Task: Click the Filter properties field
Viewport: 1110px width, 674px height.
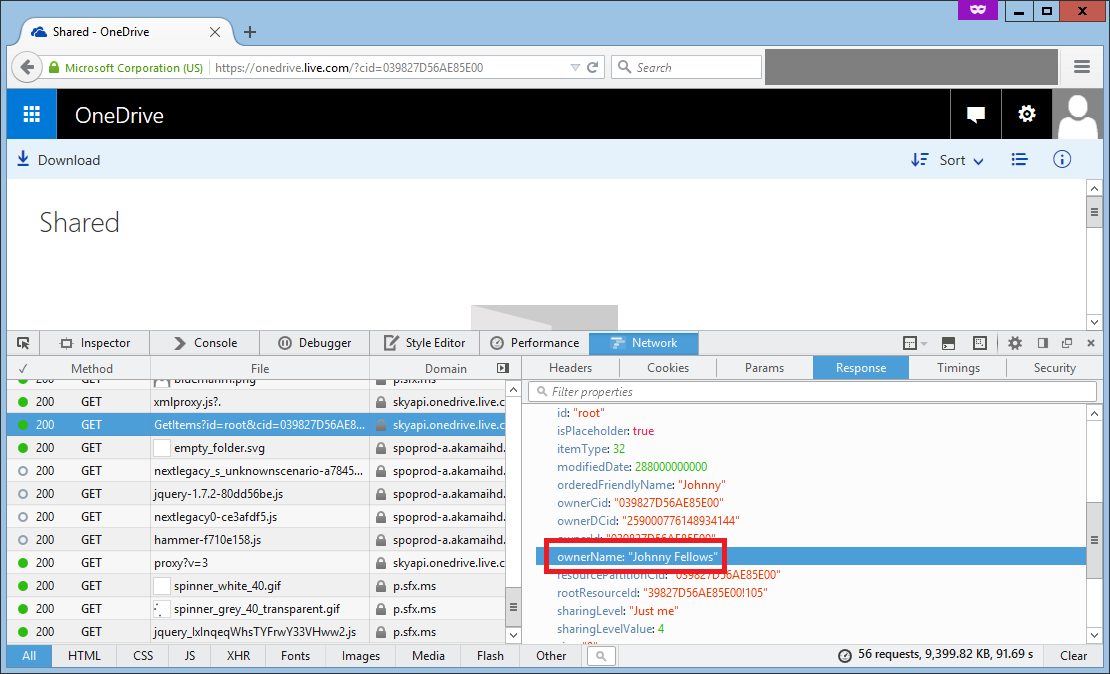Action: click(x=812, y=392)
